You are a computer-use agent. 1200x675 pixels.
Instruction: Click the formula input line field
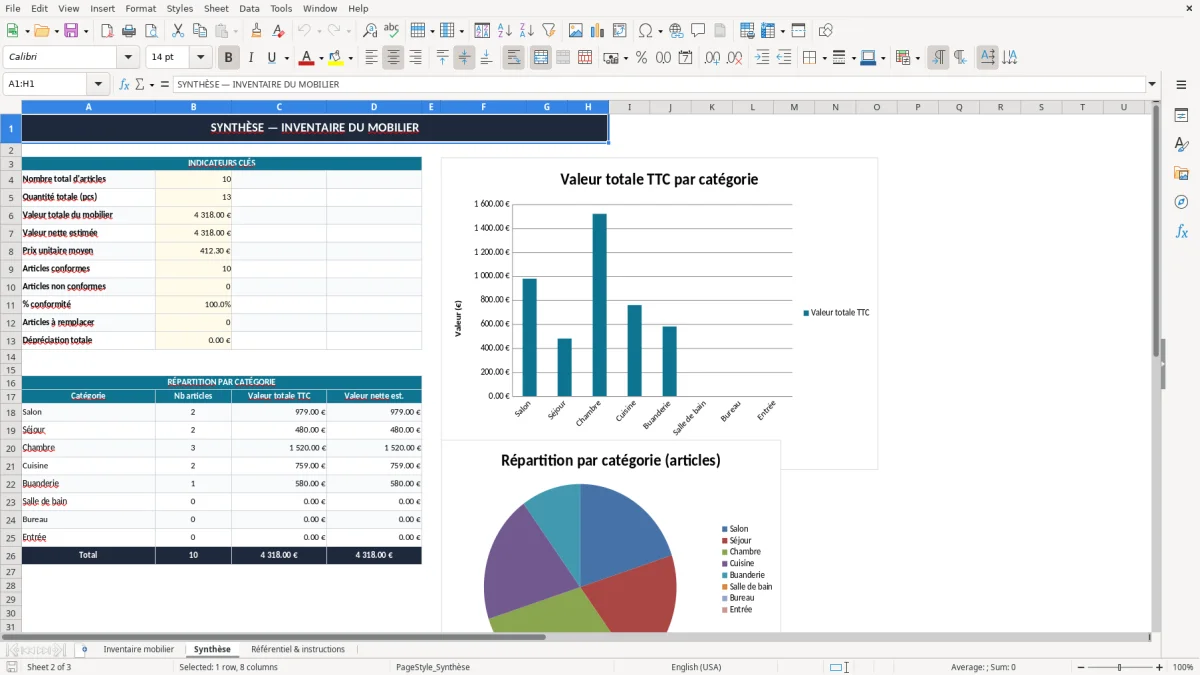pyautogui.click(x=659, y=84)
